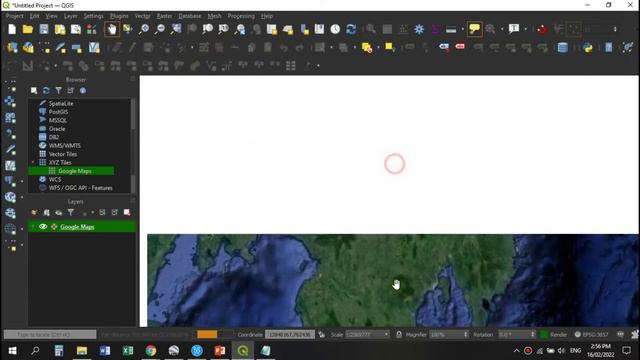The image size is (640, 360).
Task: Open dropdown arrow beside Select Features tool
Action: click(378, 47)
